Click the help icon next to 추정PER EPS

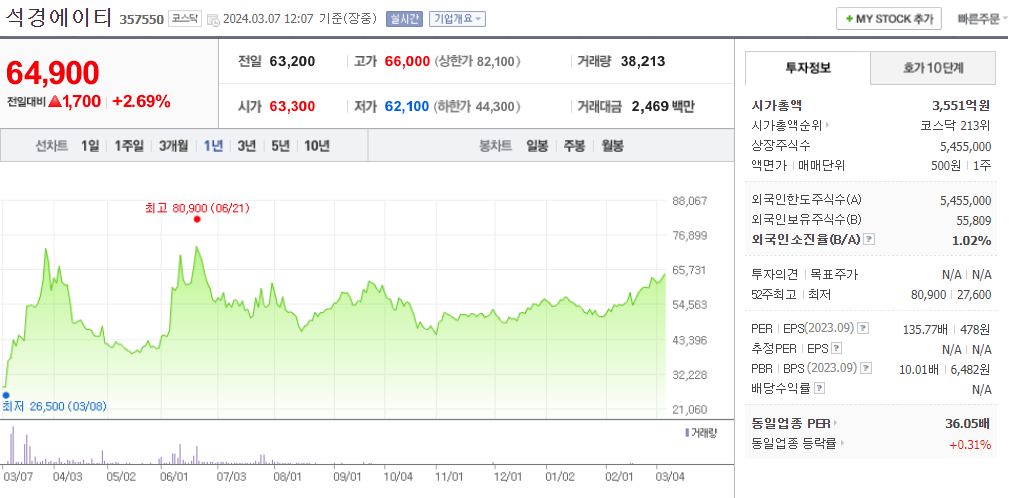click(836, 349)
